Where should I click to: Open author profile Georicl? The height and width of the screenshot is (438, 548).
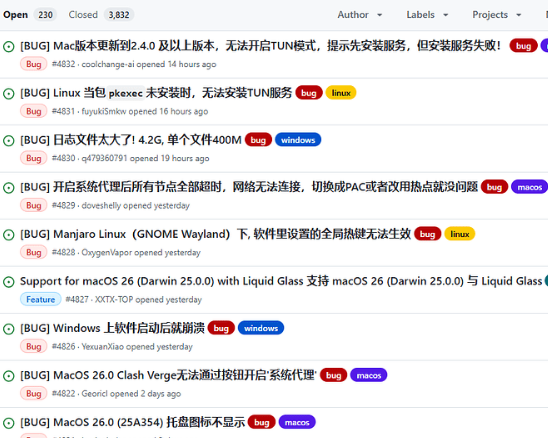(x=94, y=394)
